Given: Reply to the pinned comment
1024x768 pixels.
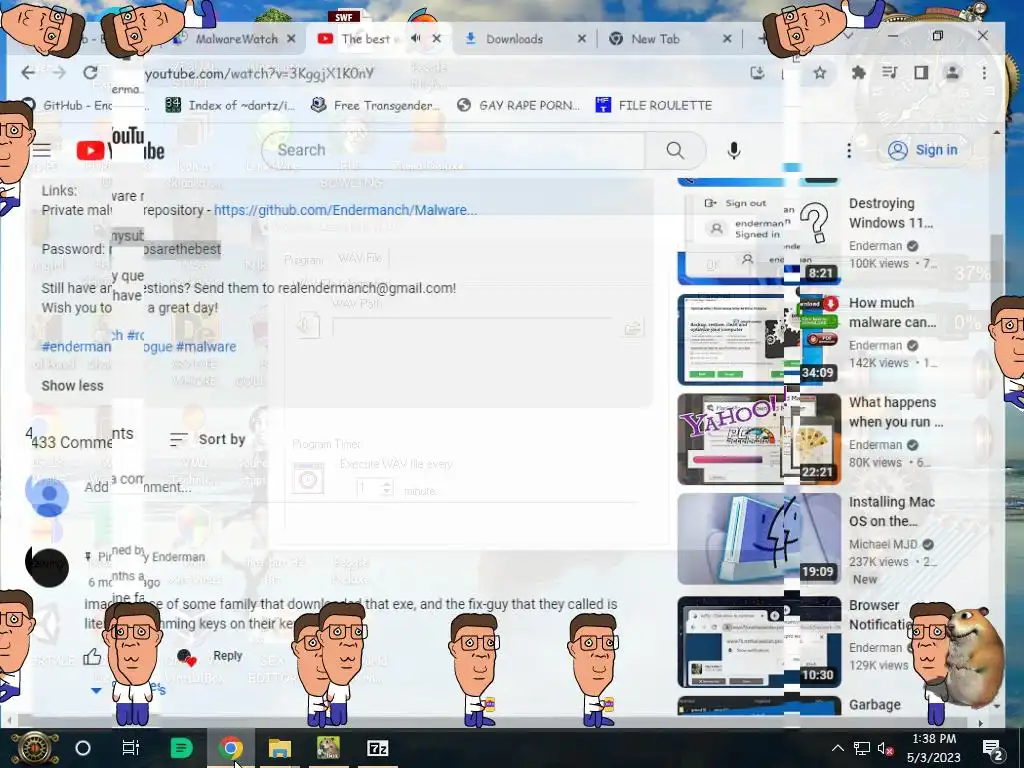Looking at the screenshot, I should (227, 656).
